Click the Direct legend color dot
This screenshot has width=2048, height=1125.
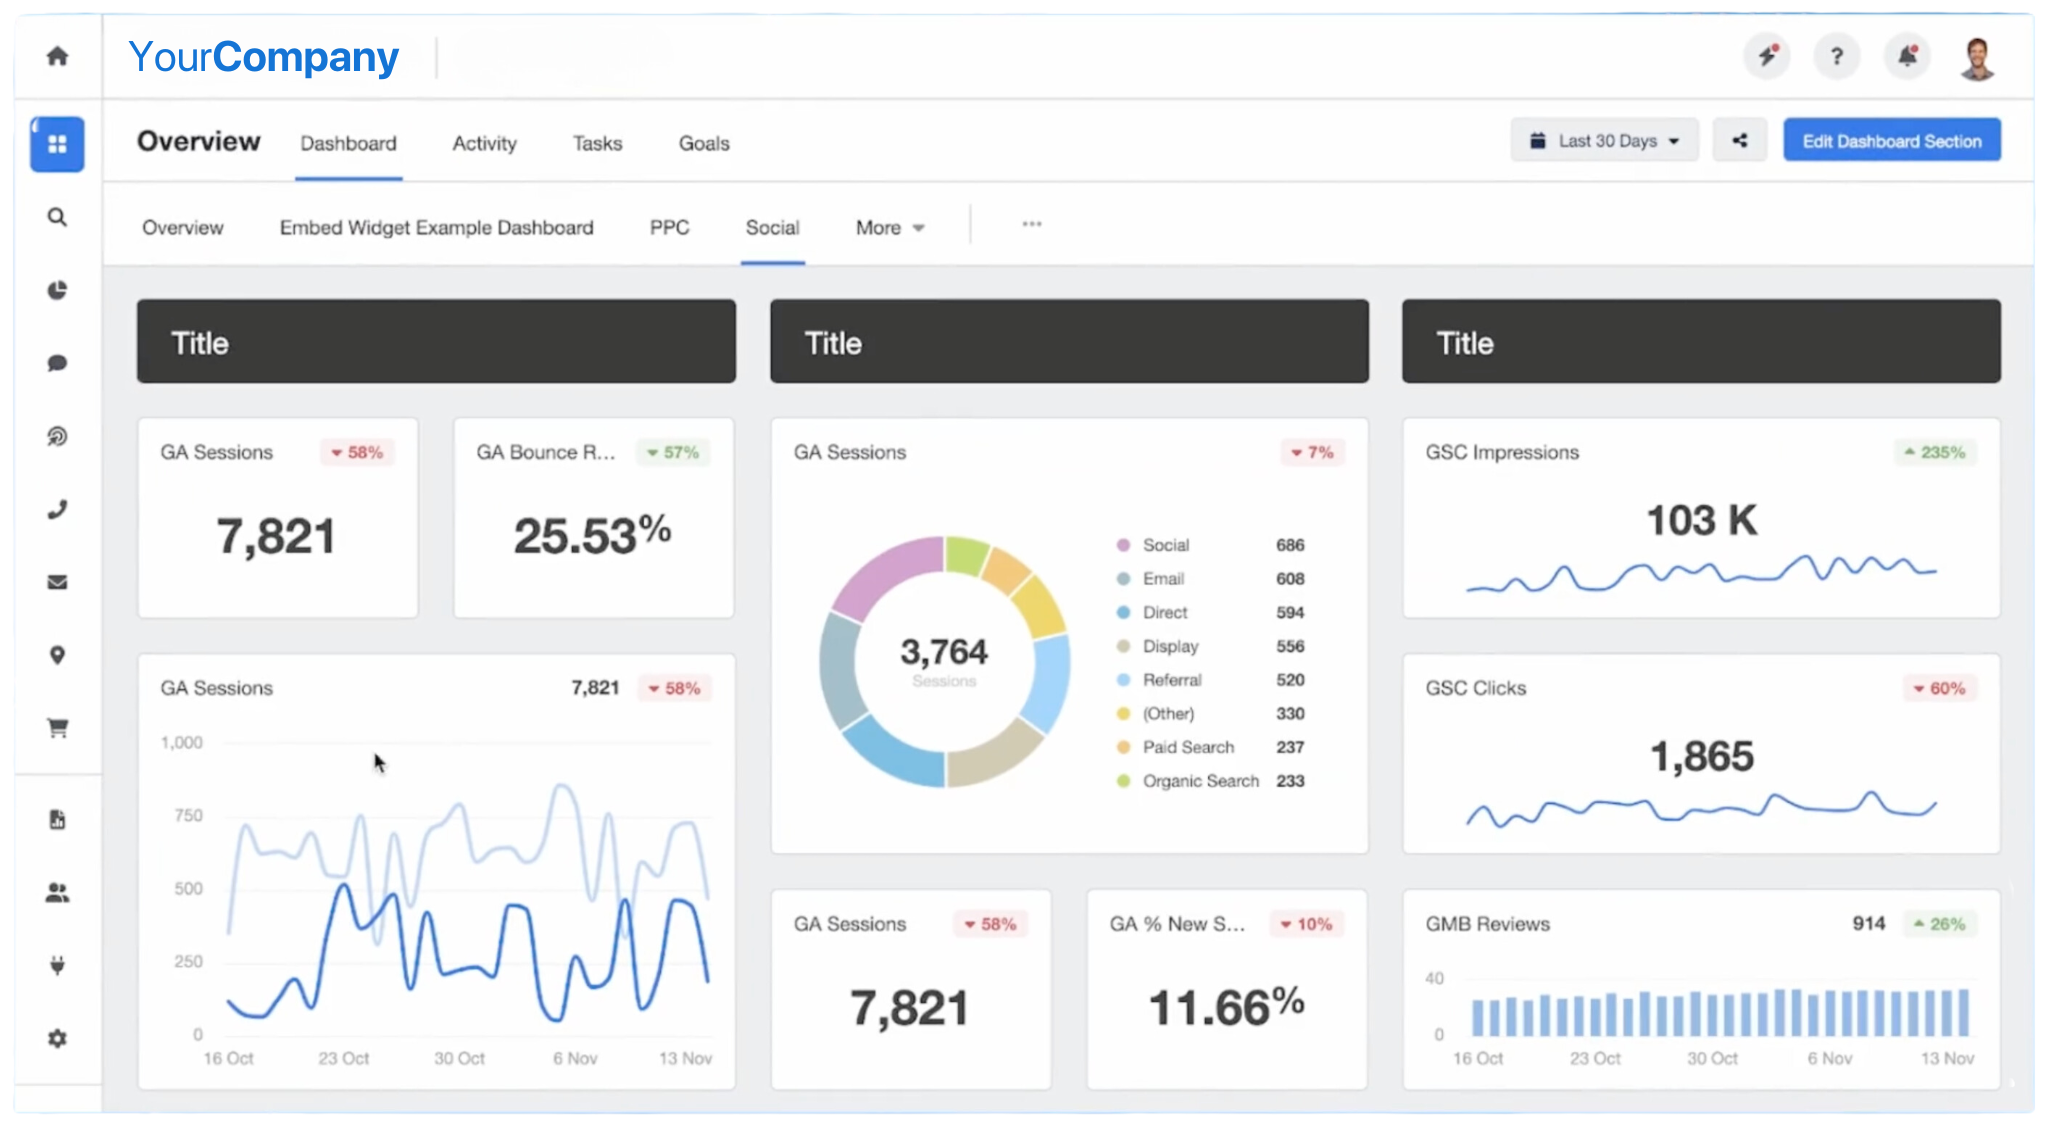(x=1123, y=612)
